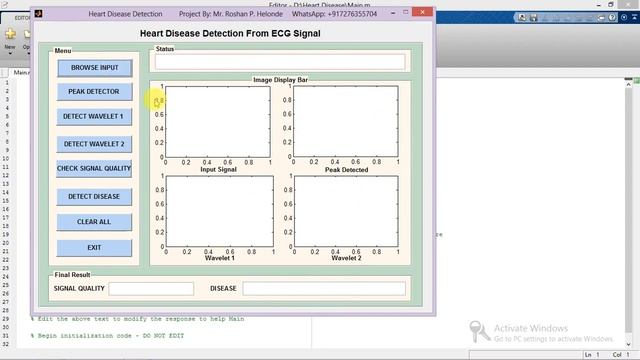
Task: Click the BROWSE INPUT button
Action: 95,68
